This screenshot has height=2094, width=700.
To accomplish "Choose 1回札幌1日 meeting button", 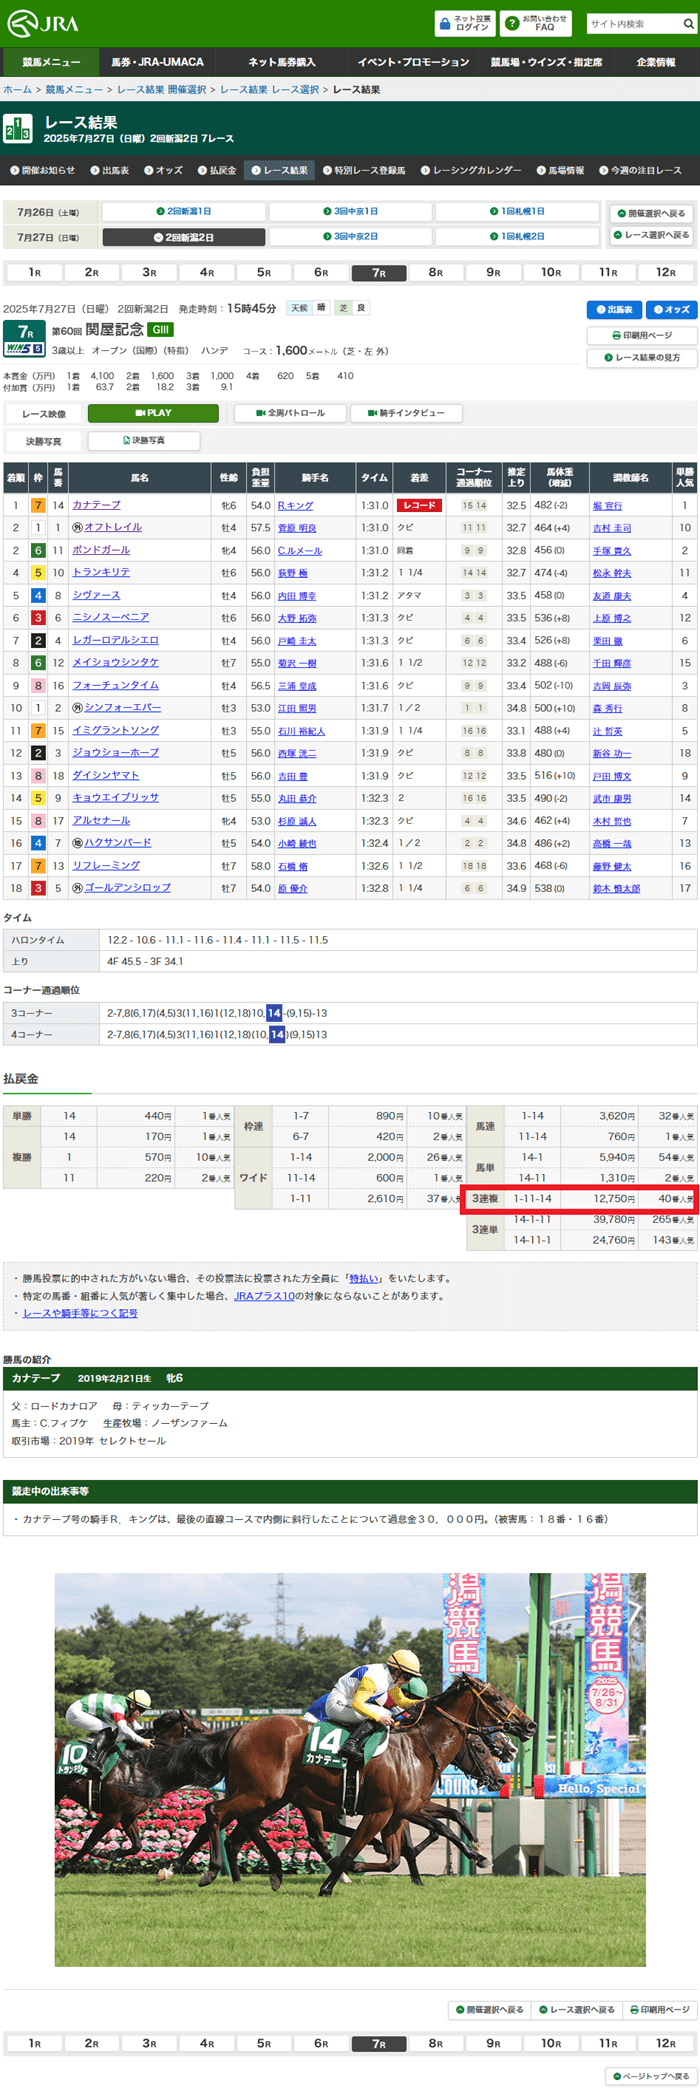I will (517, 212).
